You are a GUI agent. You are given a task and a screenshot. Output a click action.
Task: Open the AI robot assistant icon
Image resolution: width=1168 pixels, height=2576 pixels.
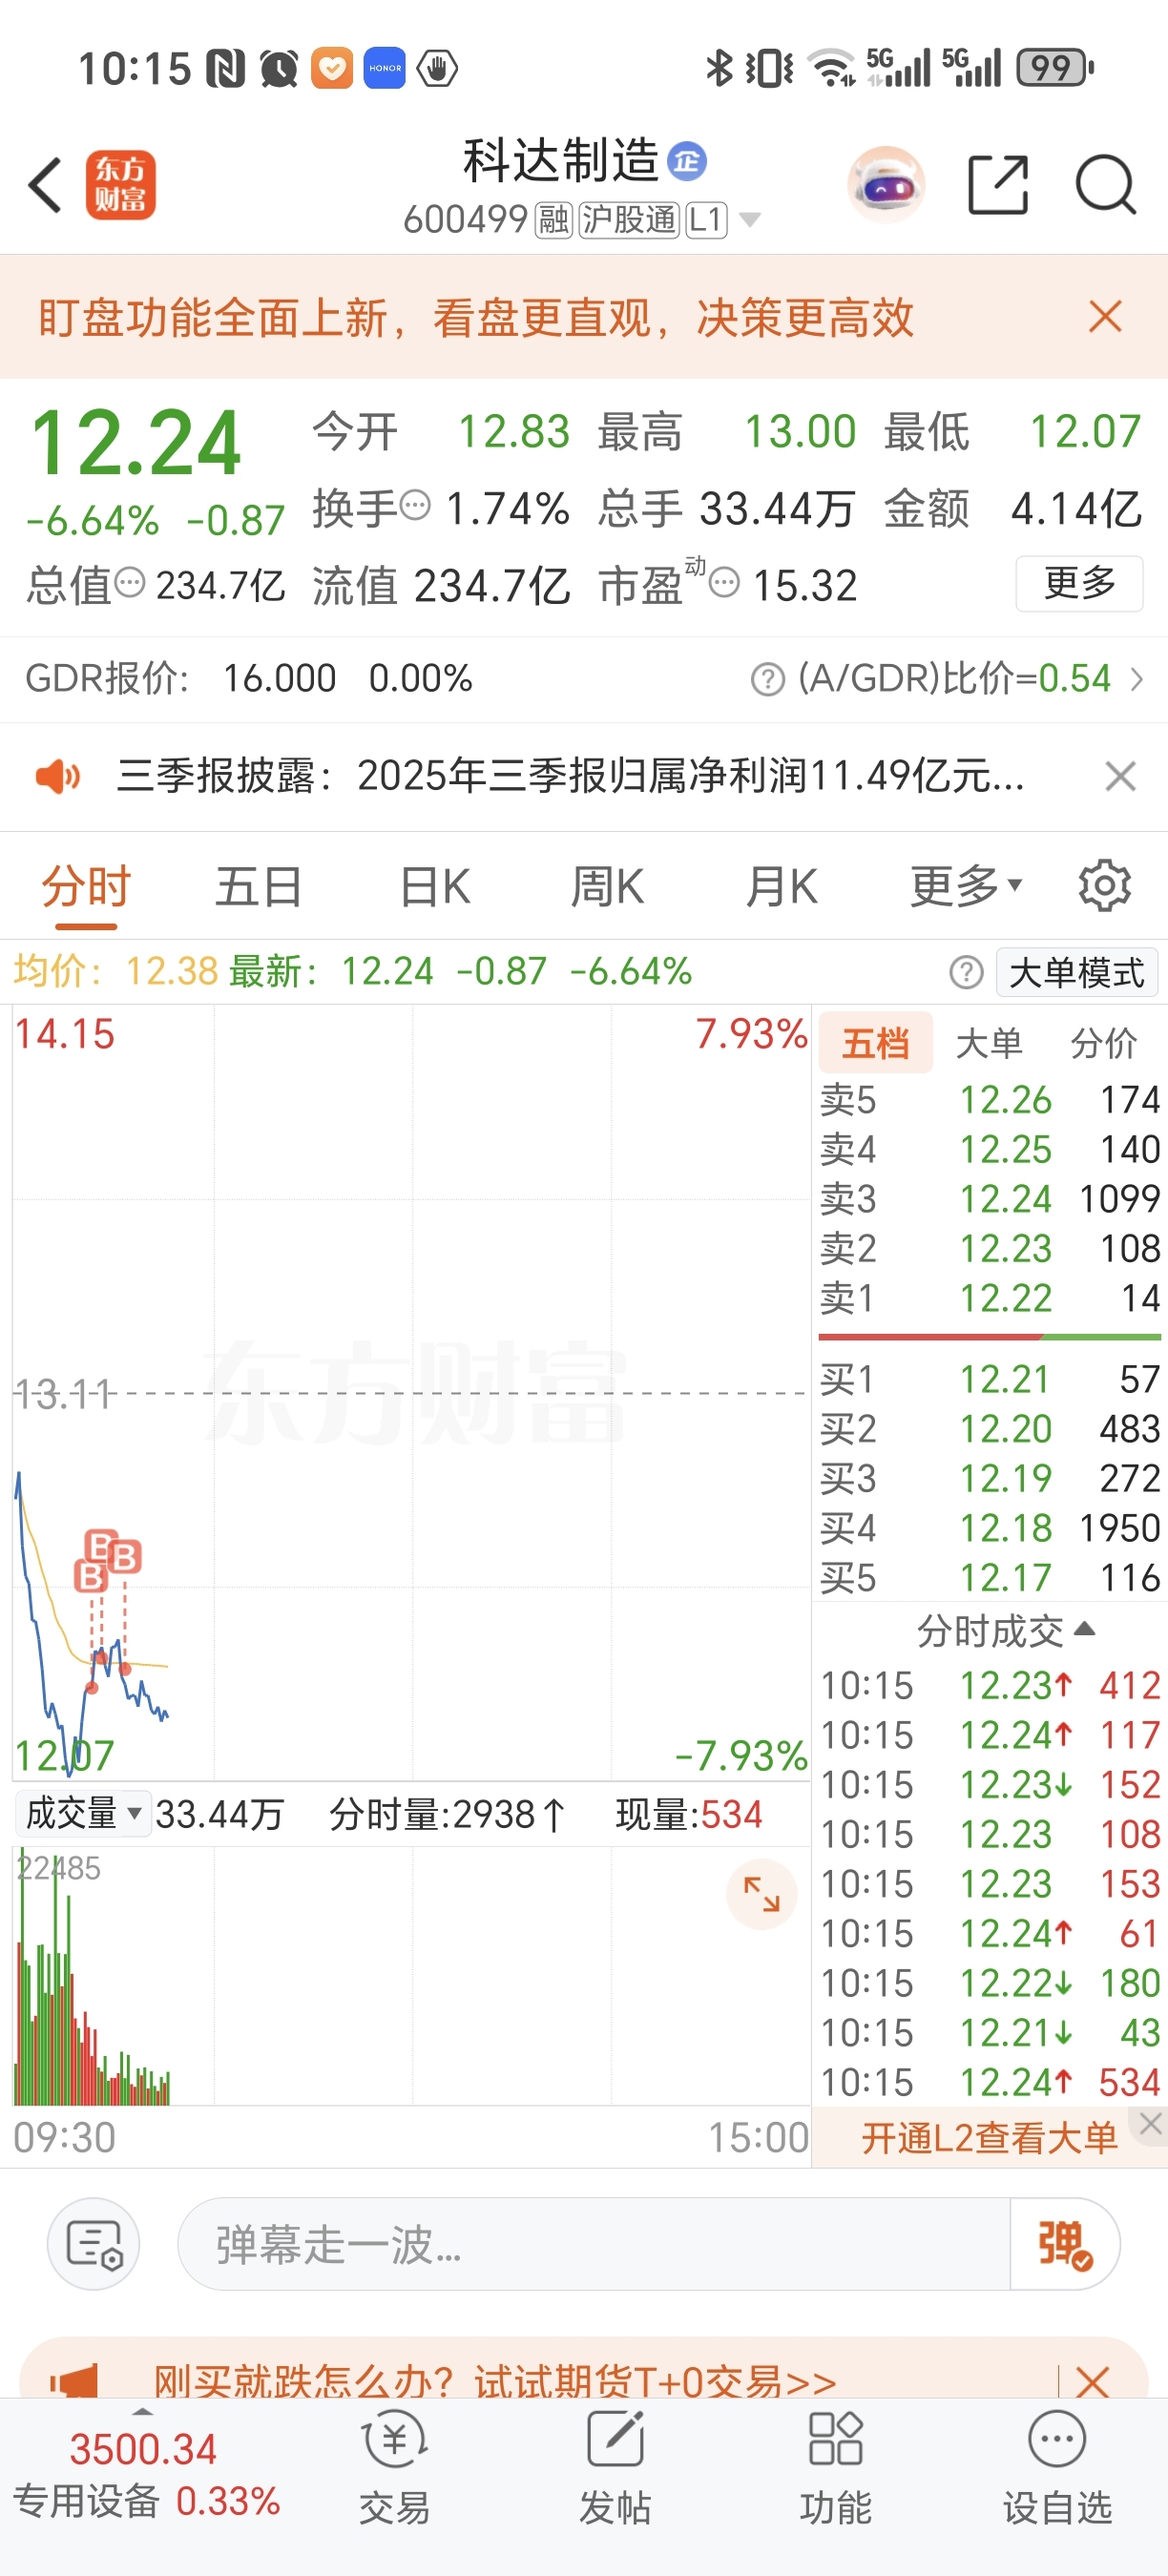point(886,184)
